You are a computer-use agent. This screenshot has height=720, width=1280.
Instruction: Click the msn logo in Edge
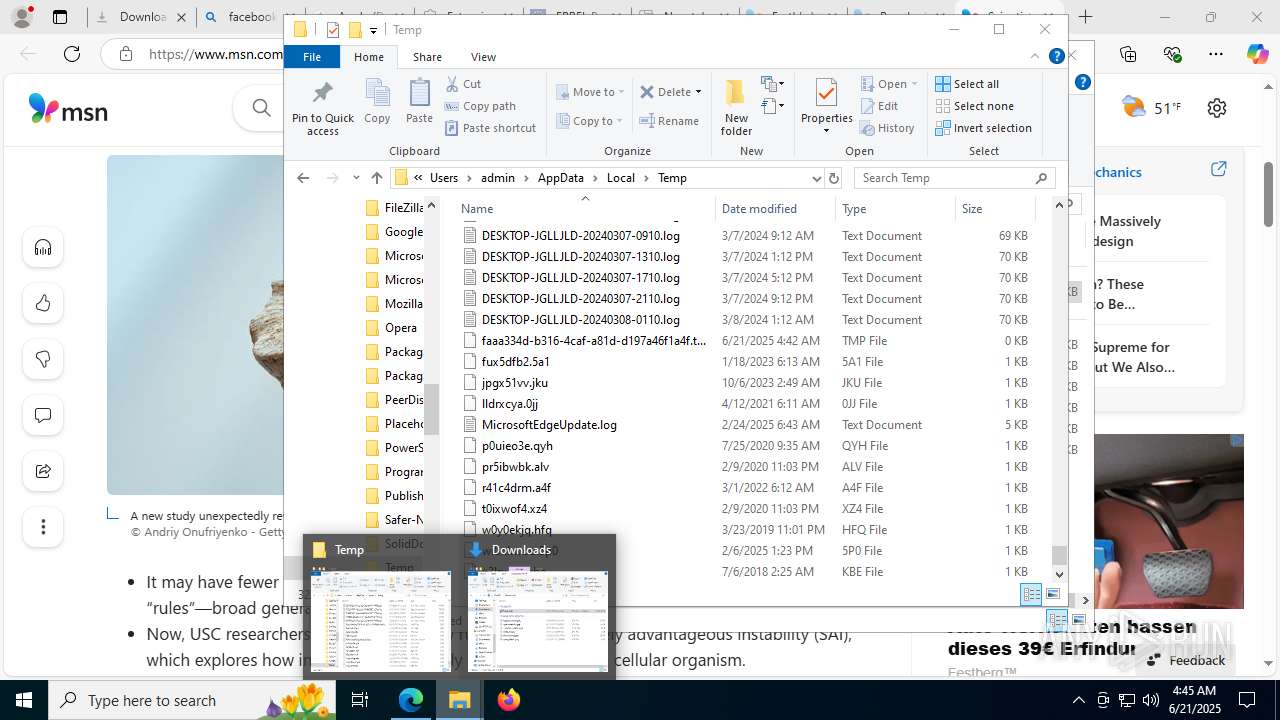click(68, 108)
